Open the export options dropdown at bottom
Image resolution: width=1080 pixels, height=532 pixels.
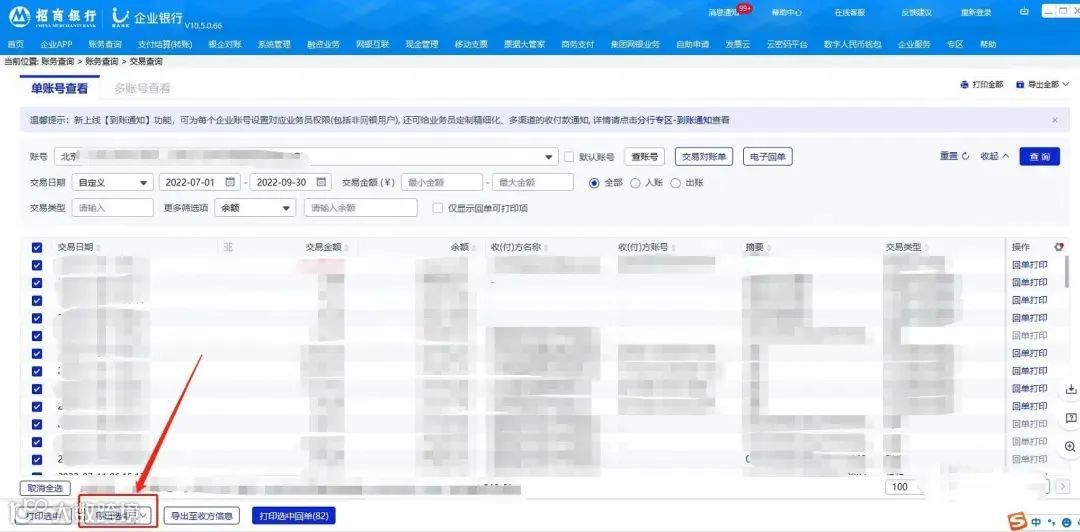click(118, 514)
